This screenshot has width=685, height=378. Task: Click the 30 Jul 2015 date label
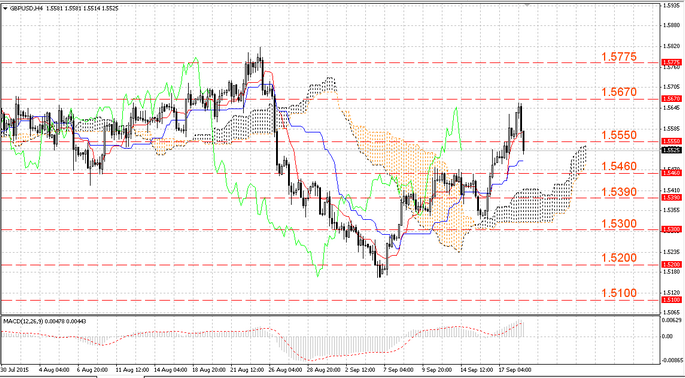[x=14, y=369]
